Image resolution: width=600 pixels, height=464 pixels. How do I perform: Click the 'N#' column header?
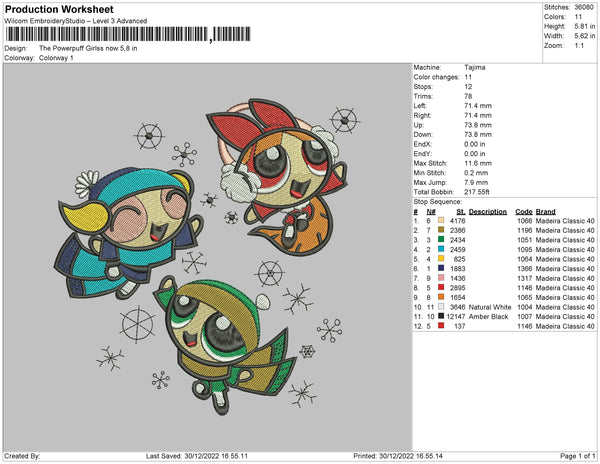(431, 212)
